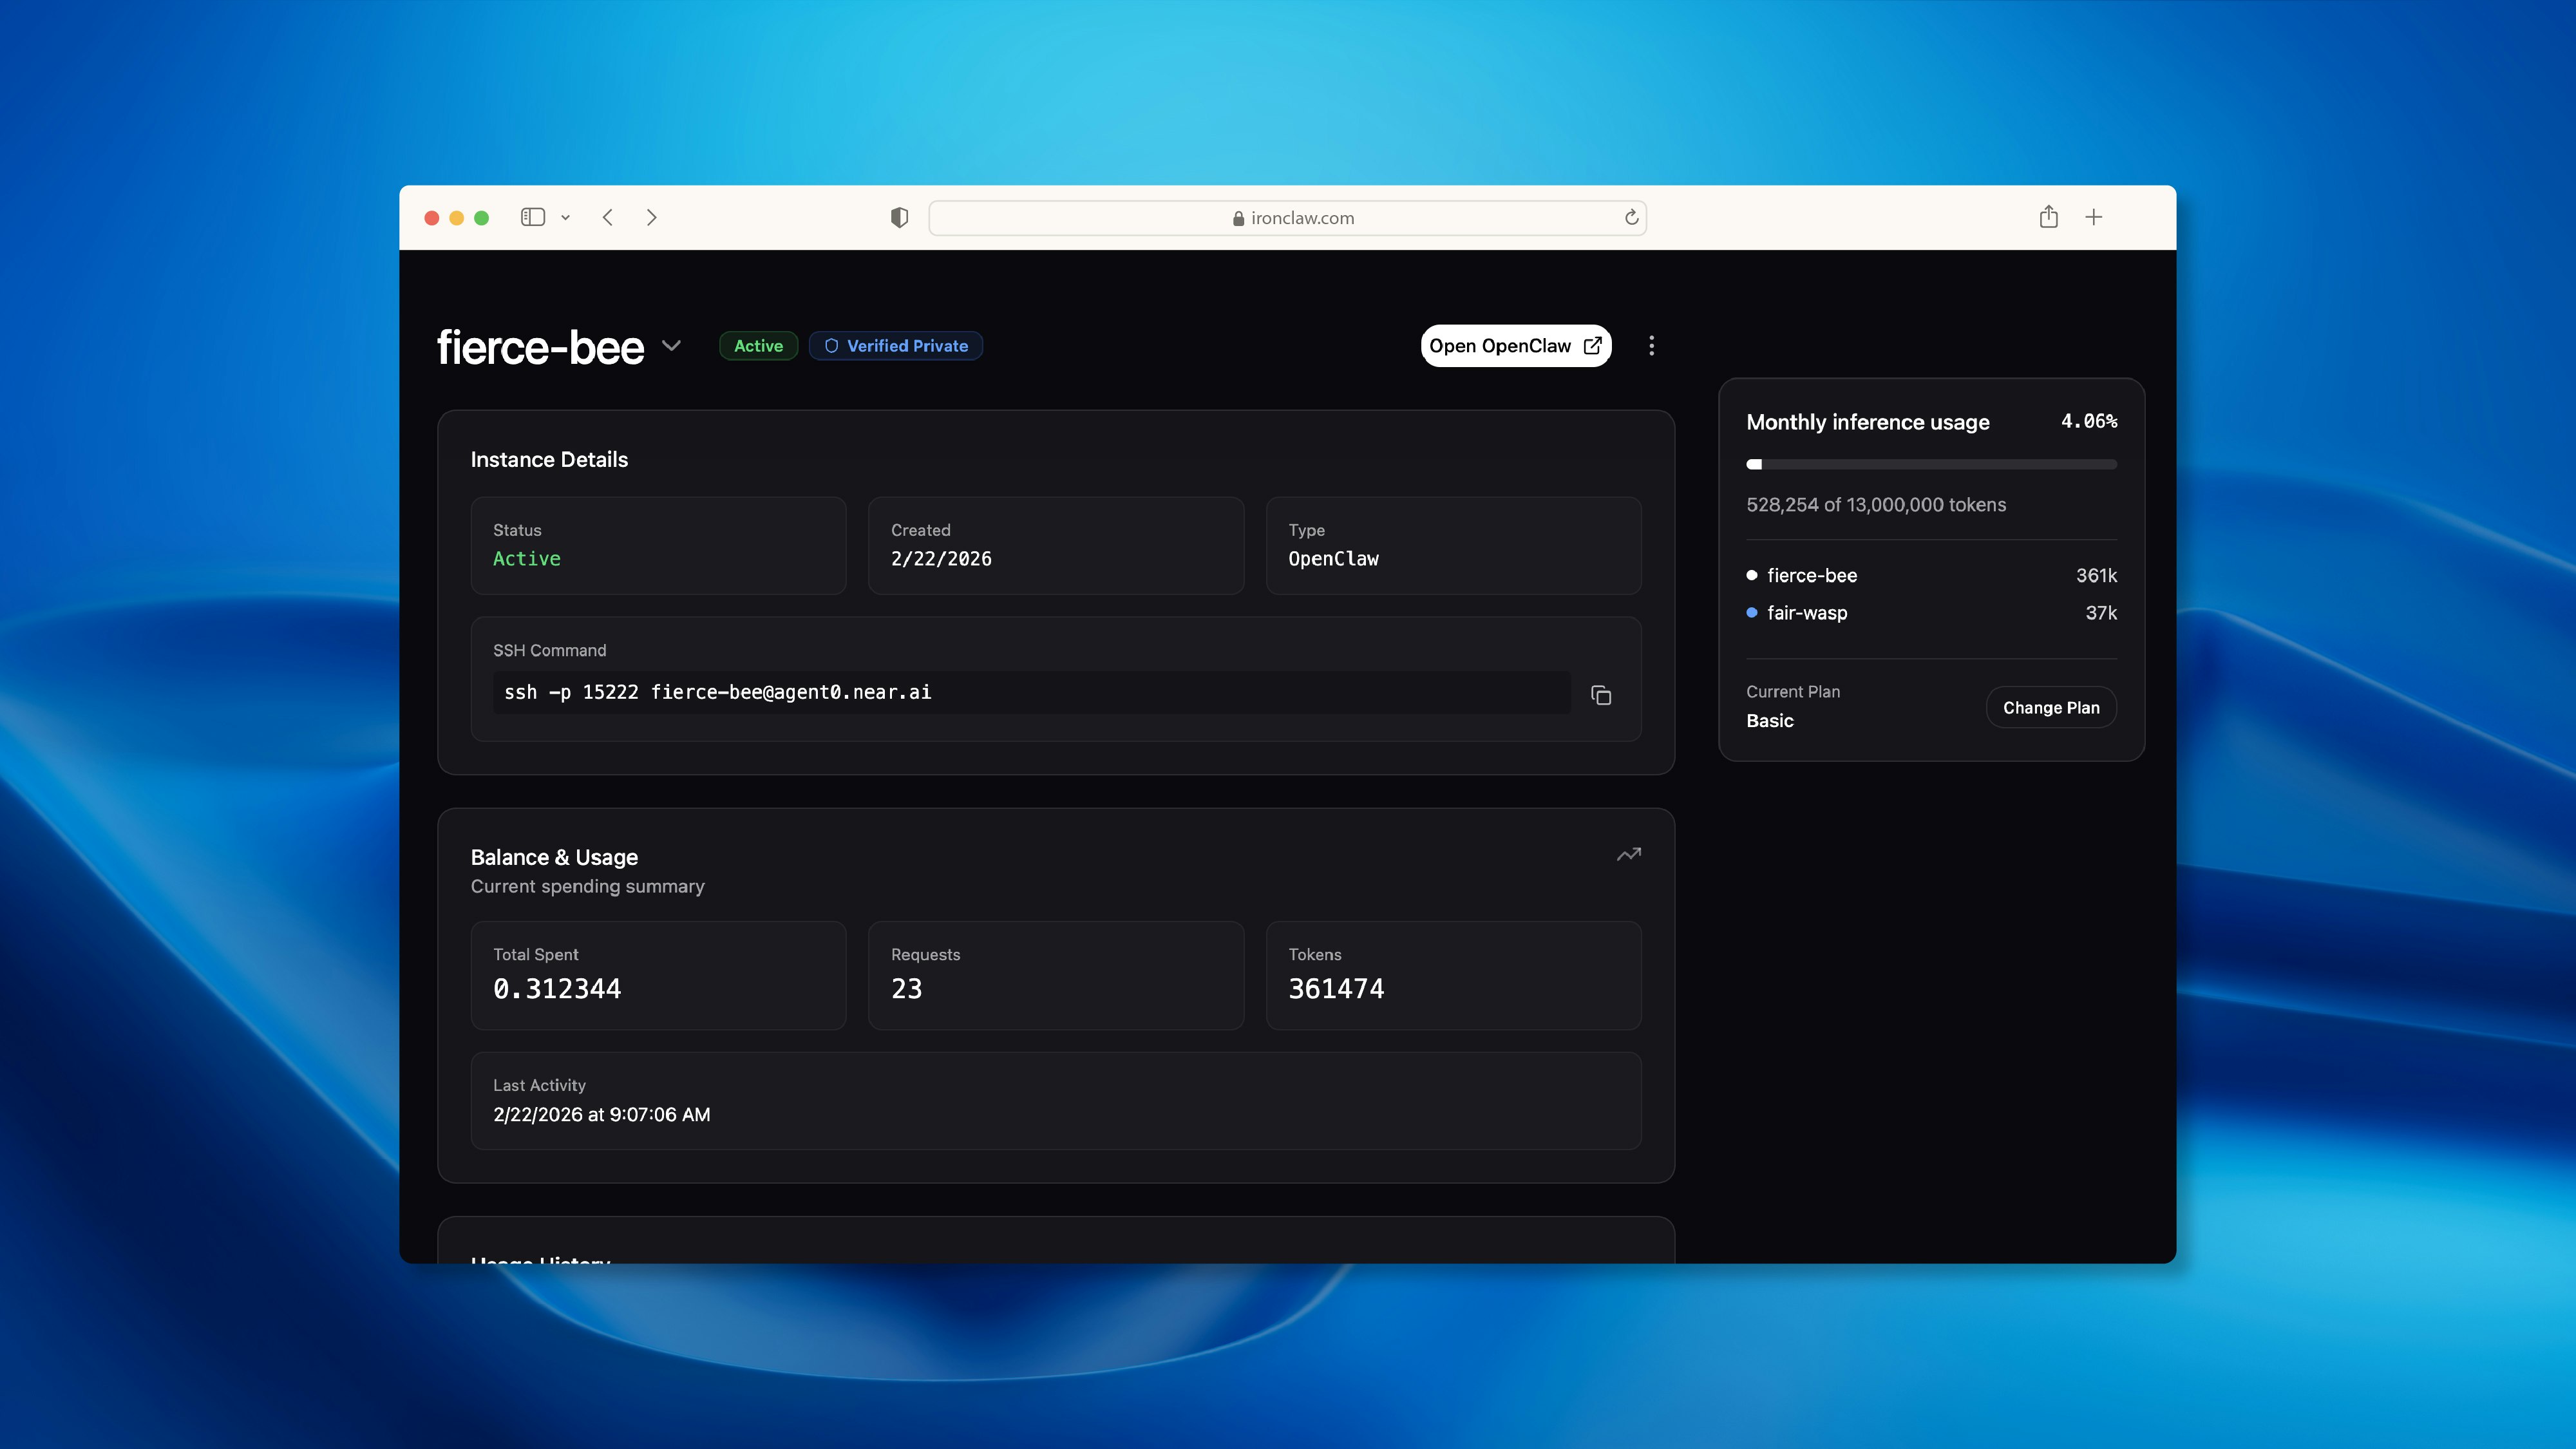Click the monthly inference usage progress bar

click(x=1930, y=464)
